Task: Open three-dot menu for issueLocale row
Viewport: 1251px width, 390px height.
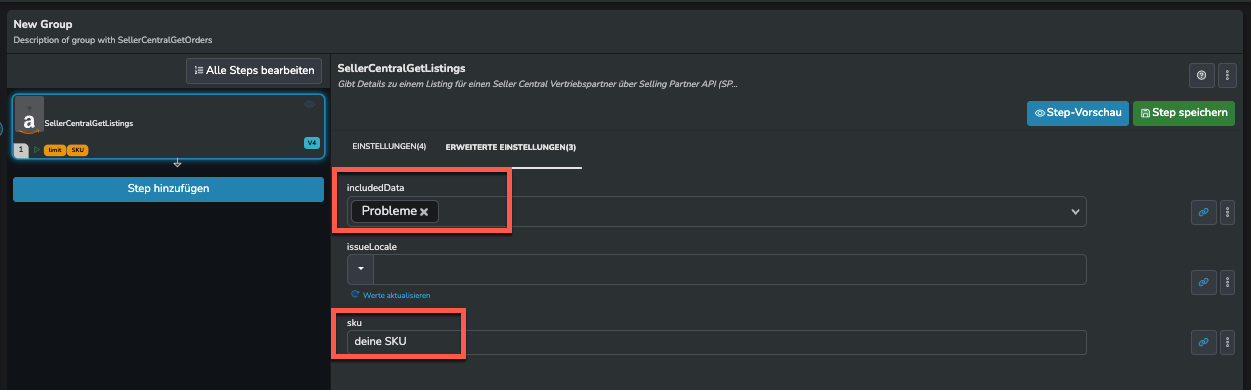Action: click(1228, 282)
